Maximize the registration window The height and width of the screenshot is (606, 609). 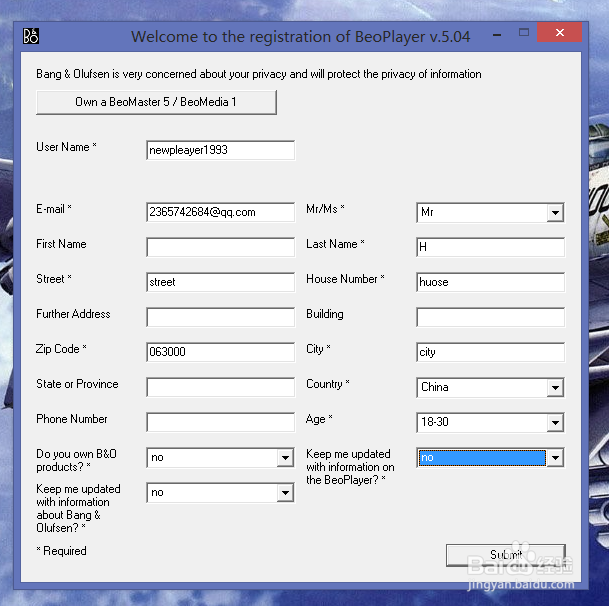[x=524, y=33]
